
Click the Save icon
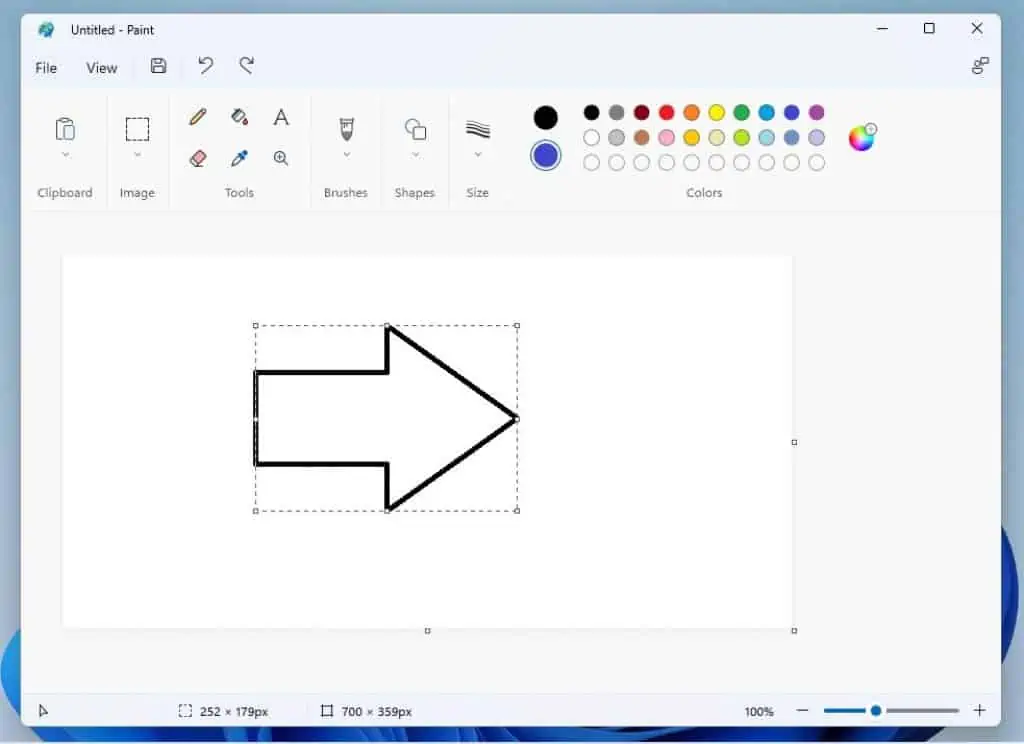(x=158, y=66)
